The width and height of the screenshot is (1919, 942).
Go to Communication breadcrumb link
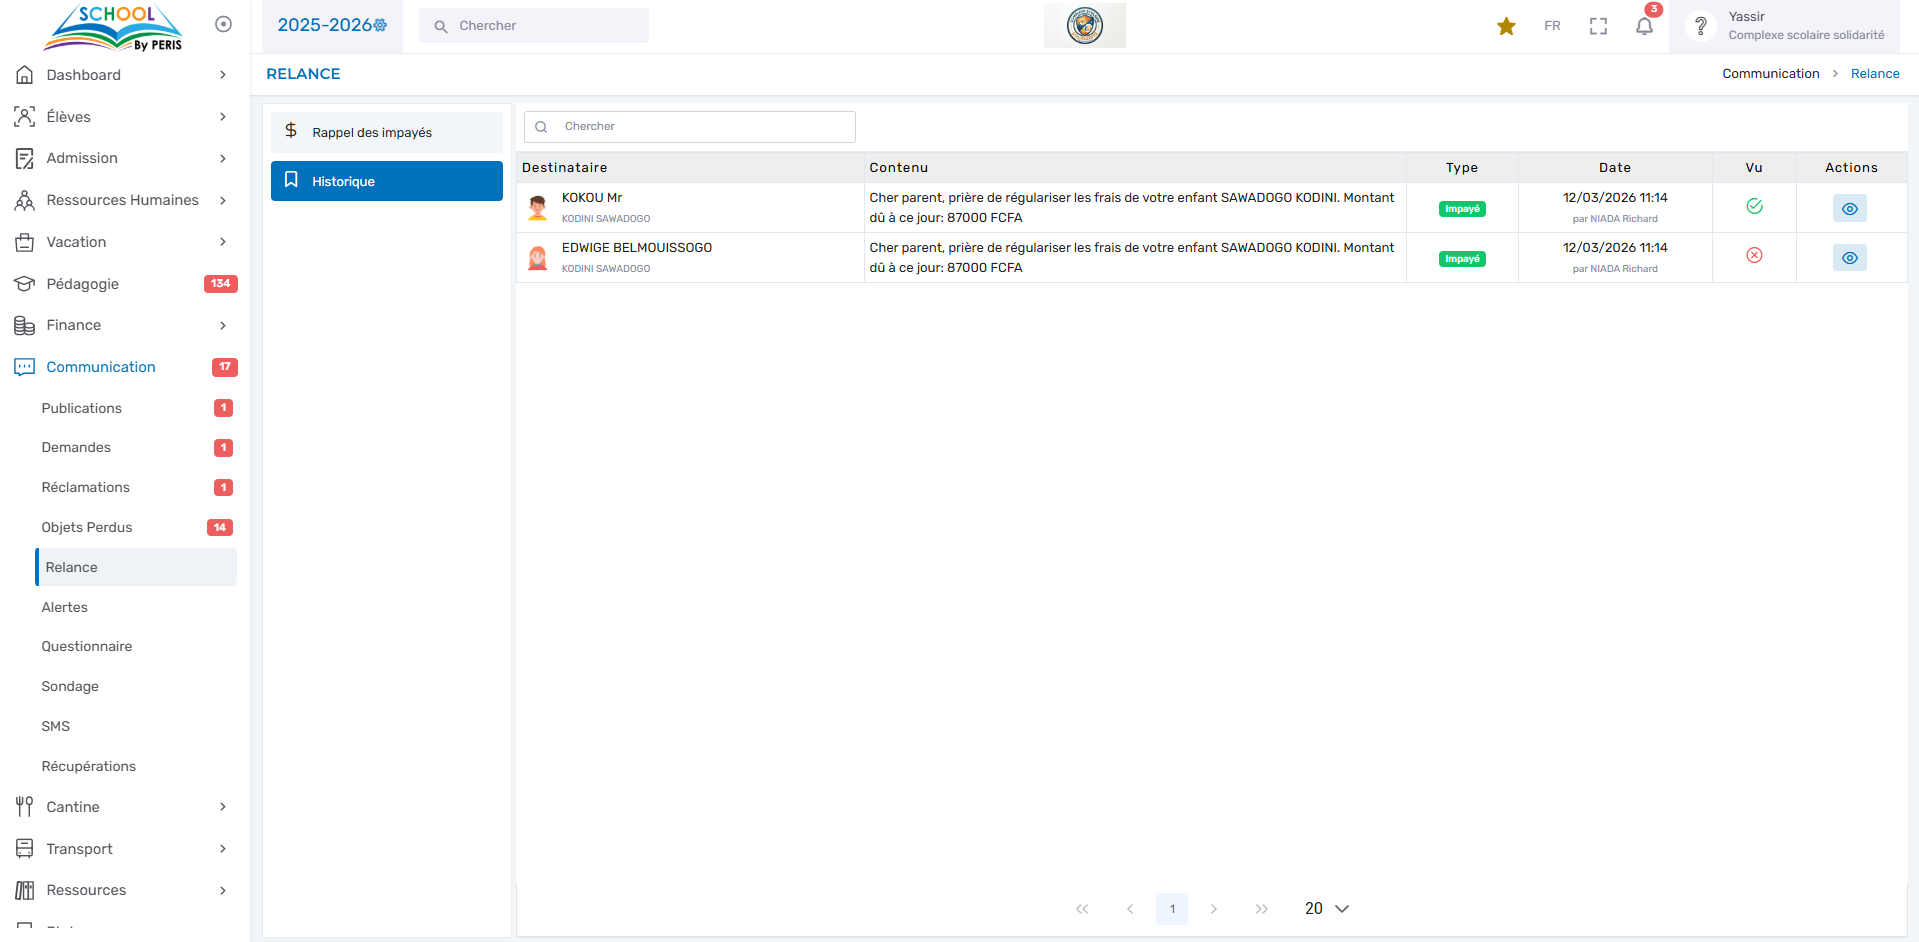pyautogui.click(x=1770, y=74)
